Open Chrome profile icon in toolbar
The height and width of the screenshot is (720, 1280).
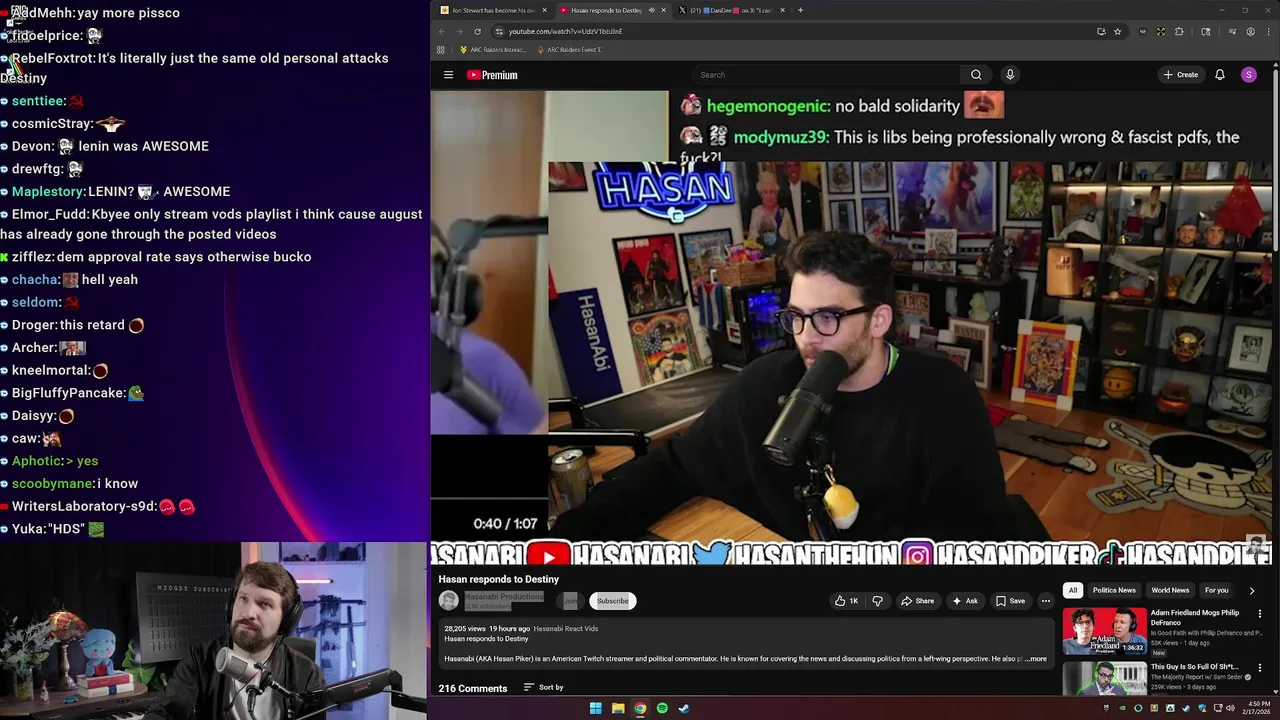tap(1250, 31)
